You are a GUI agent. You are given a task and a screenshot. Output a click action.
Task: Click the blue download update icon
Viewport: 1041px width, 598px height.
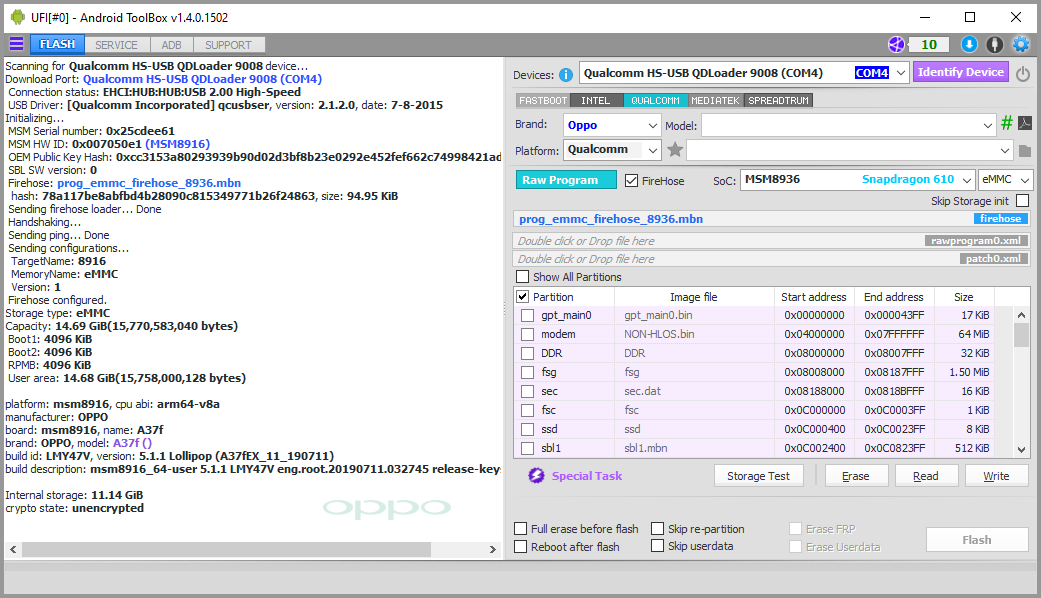(969, 44)
